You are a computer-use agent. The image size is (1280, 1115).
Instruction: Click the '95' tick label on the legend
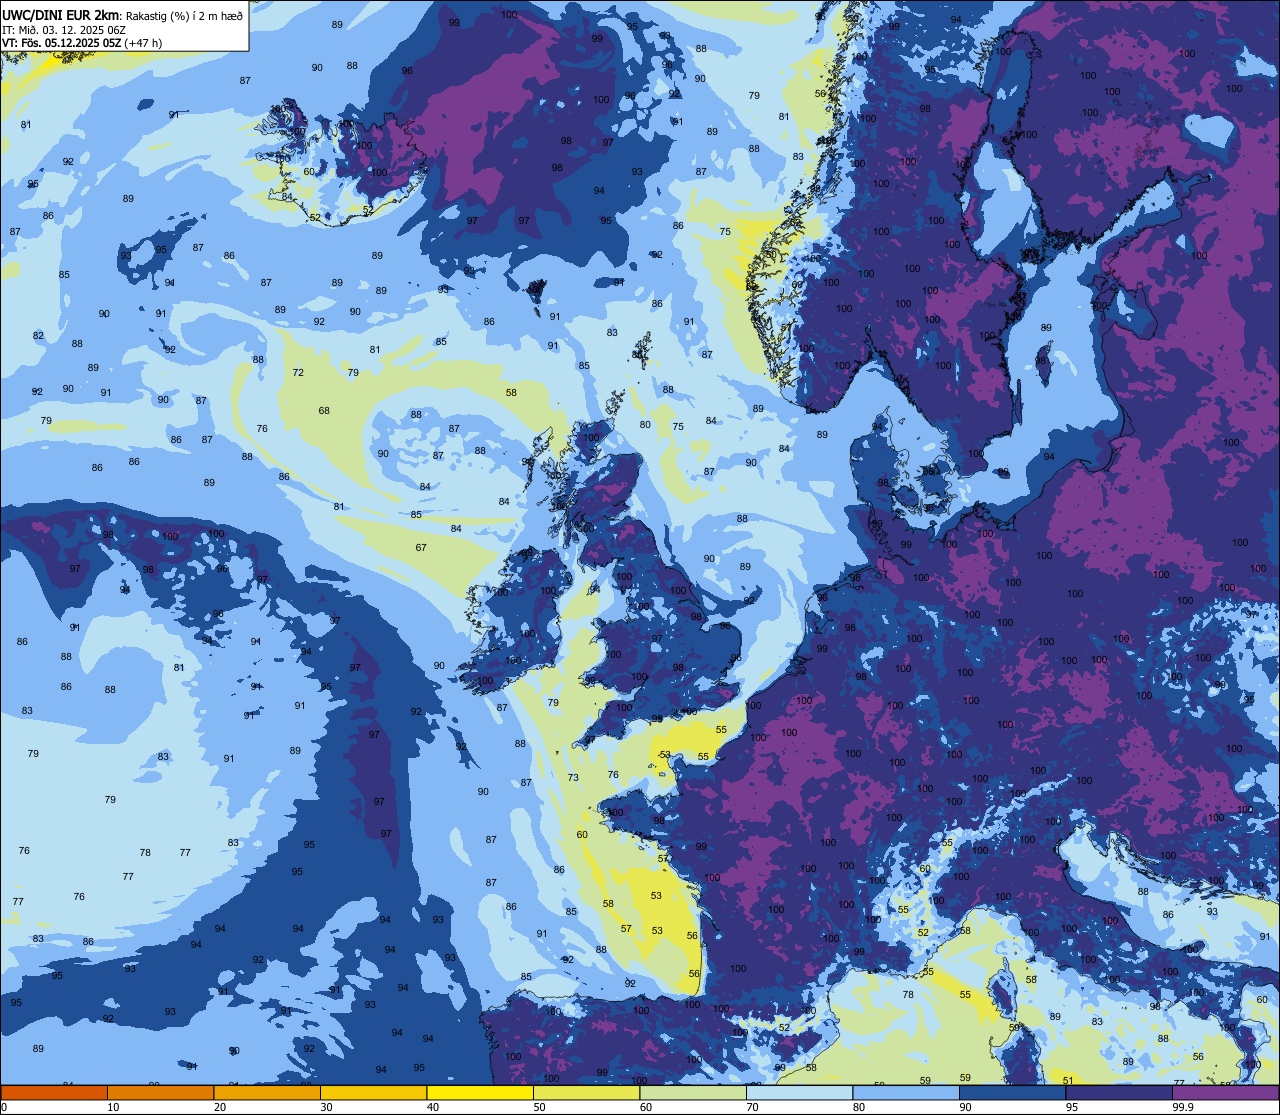point(1071,1107)
